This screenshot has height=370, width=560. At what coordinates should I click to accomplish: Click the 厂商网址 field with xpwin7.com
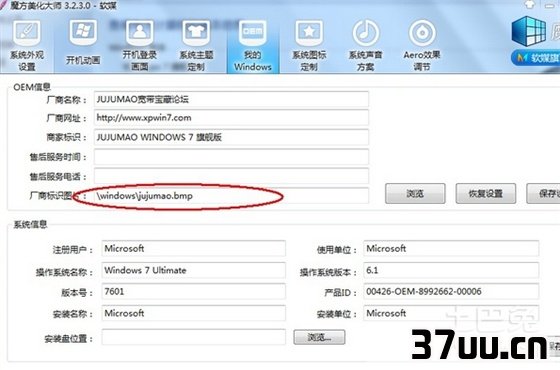pyautogui.click(x=231, y=118)
